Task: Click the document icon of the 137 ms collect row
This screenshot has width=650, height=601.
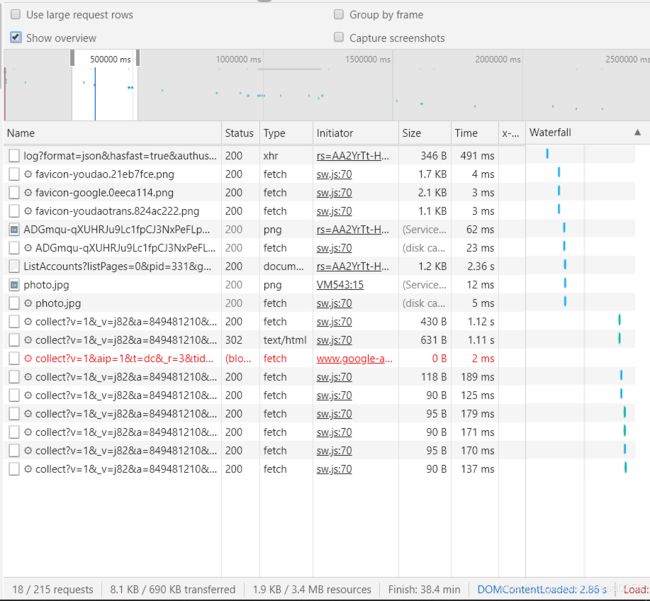Action: (14, 469)
